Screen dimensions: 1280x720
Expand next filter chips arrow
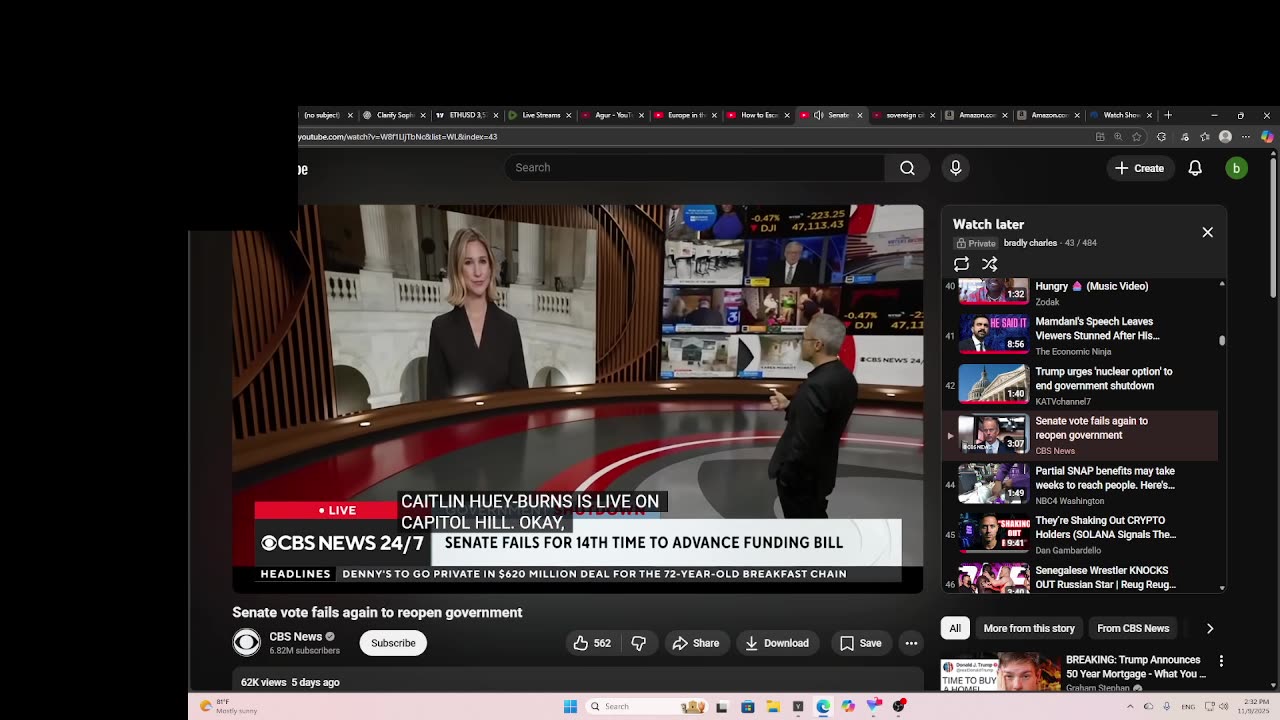coord(1209,628)
